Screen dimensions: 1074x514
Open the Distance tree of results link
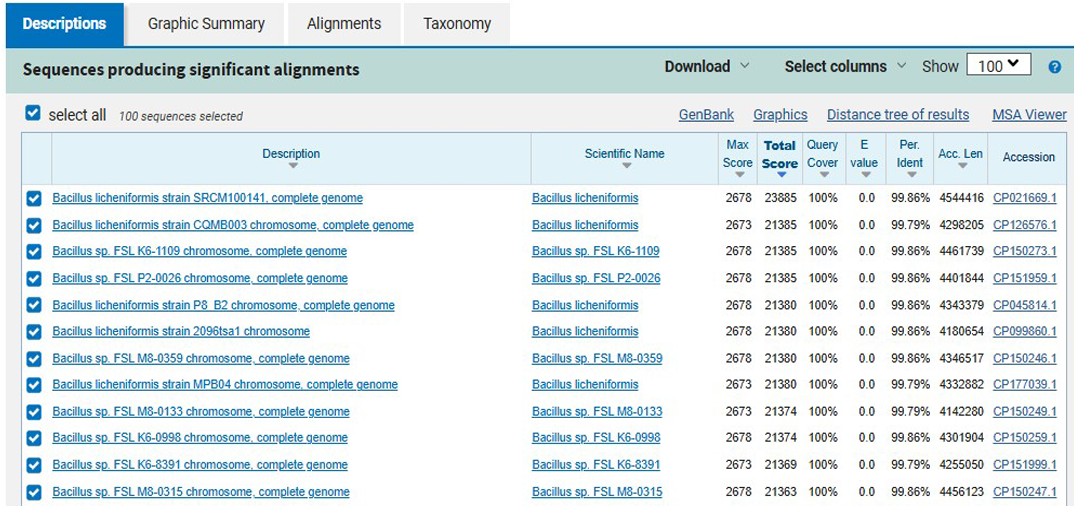(x=897, y=115)
